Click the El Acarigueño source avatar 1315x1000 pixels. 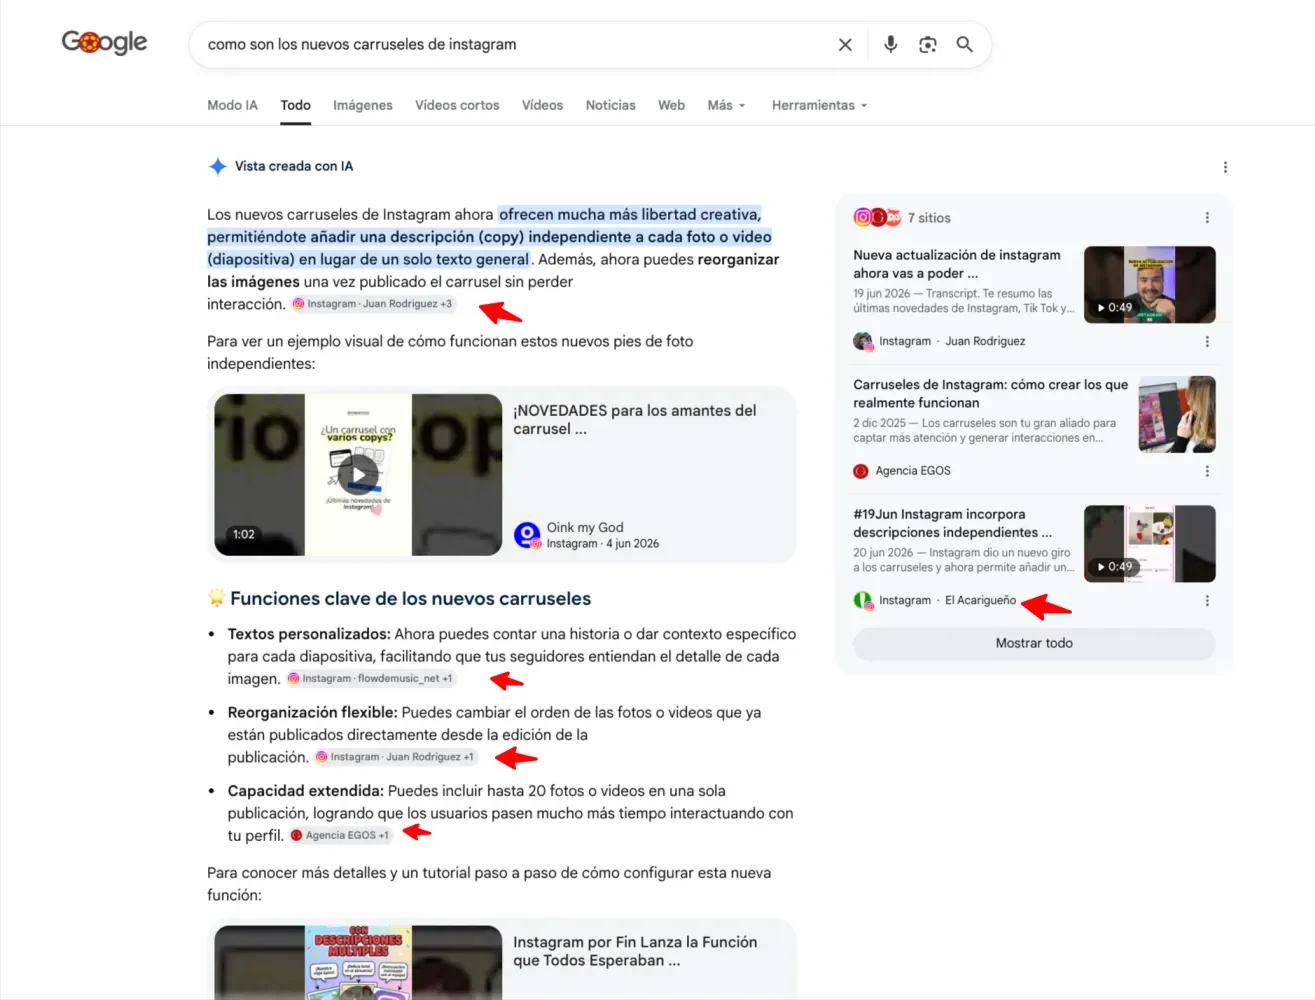click(x=863, y=601)
